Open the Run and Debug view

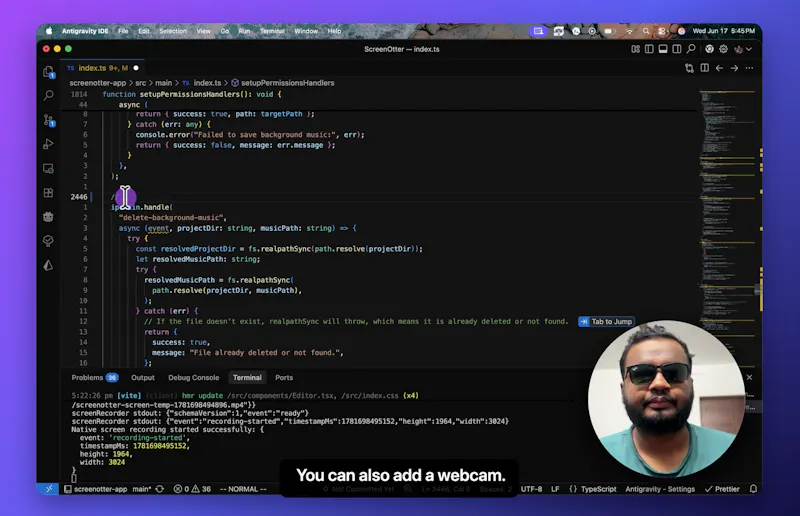pos(48,144)
